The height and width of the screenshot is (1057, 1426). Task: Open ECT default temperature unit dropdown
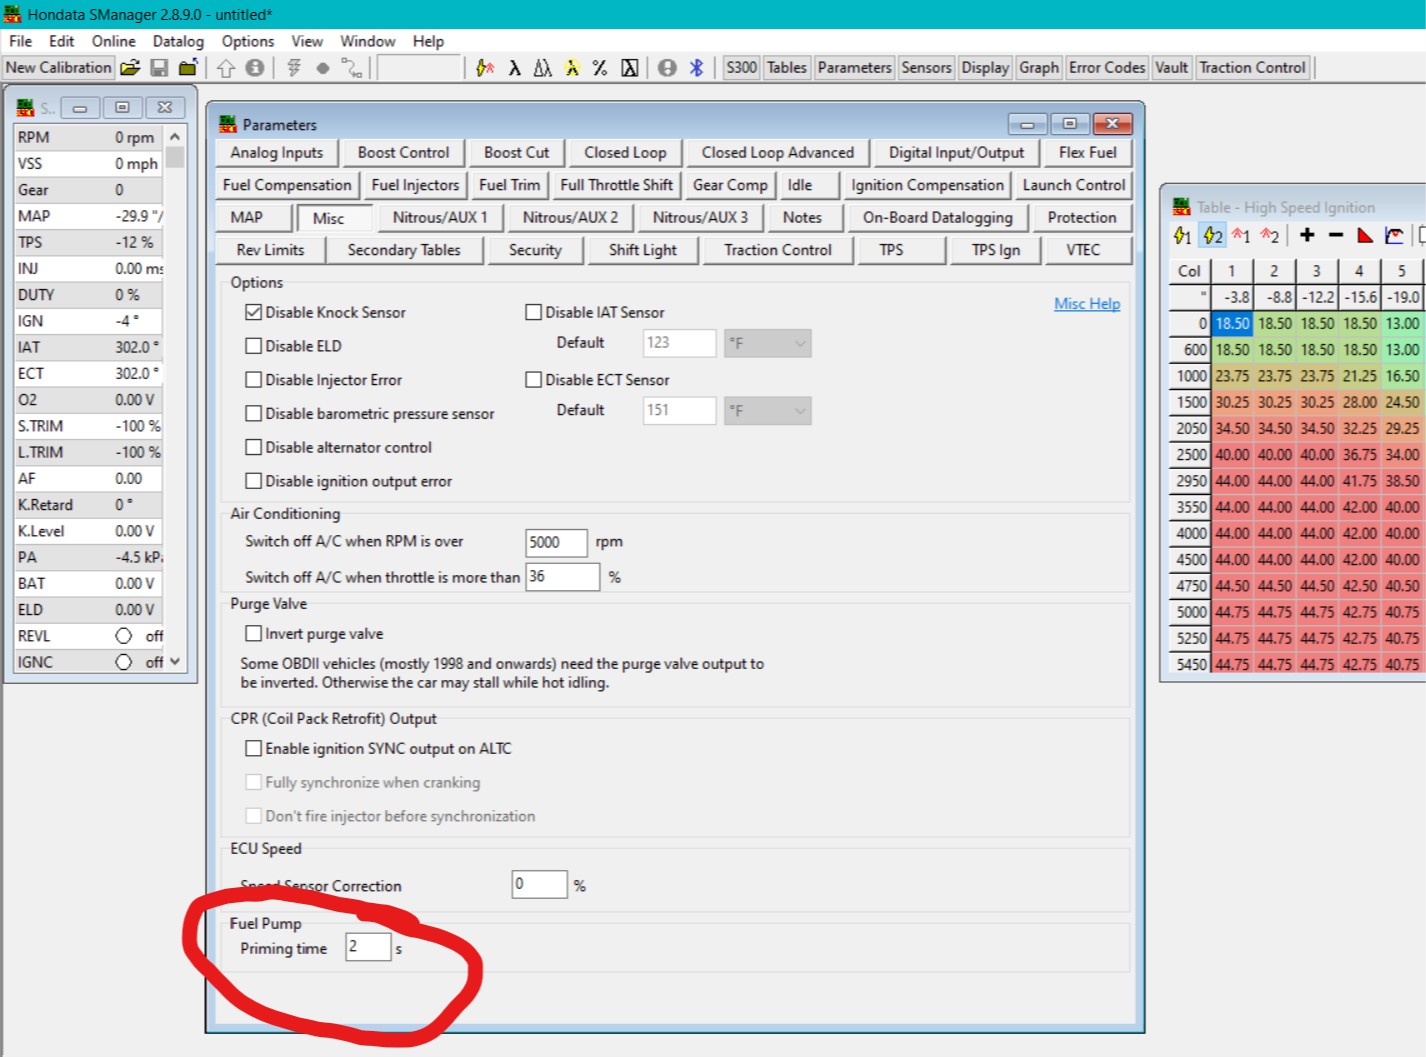click(767, 410)
